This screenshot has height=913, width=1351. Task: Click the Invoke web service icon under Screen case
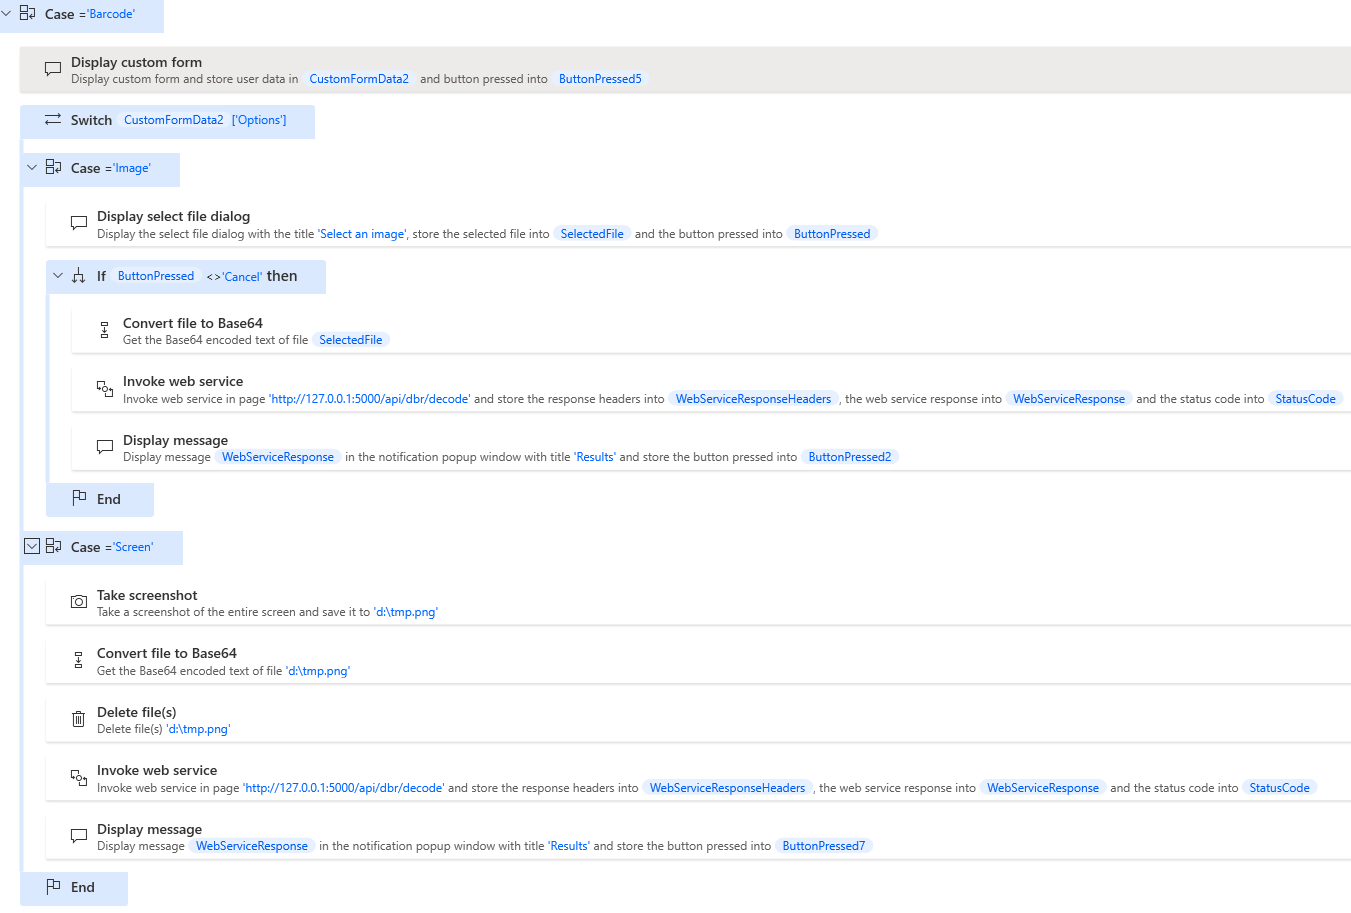point(79,777)
